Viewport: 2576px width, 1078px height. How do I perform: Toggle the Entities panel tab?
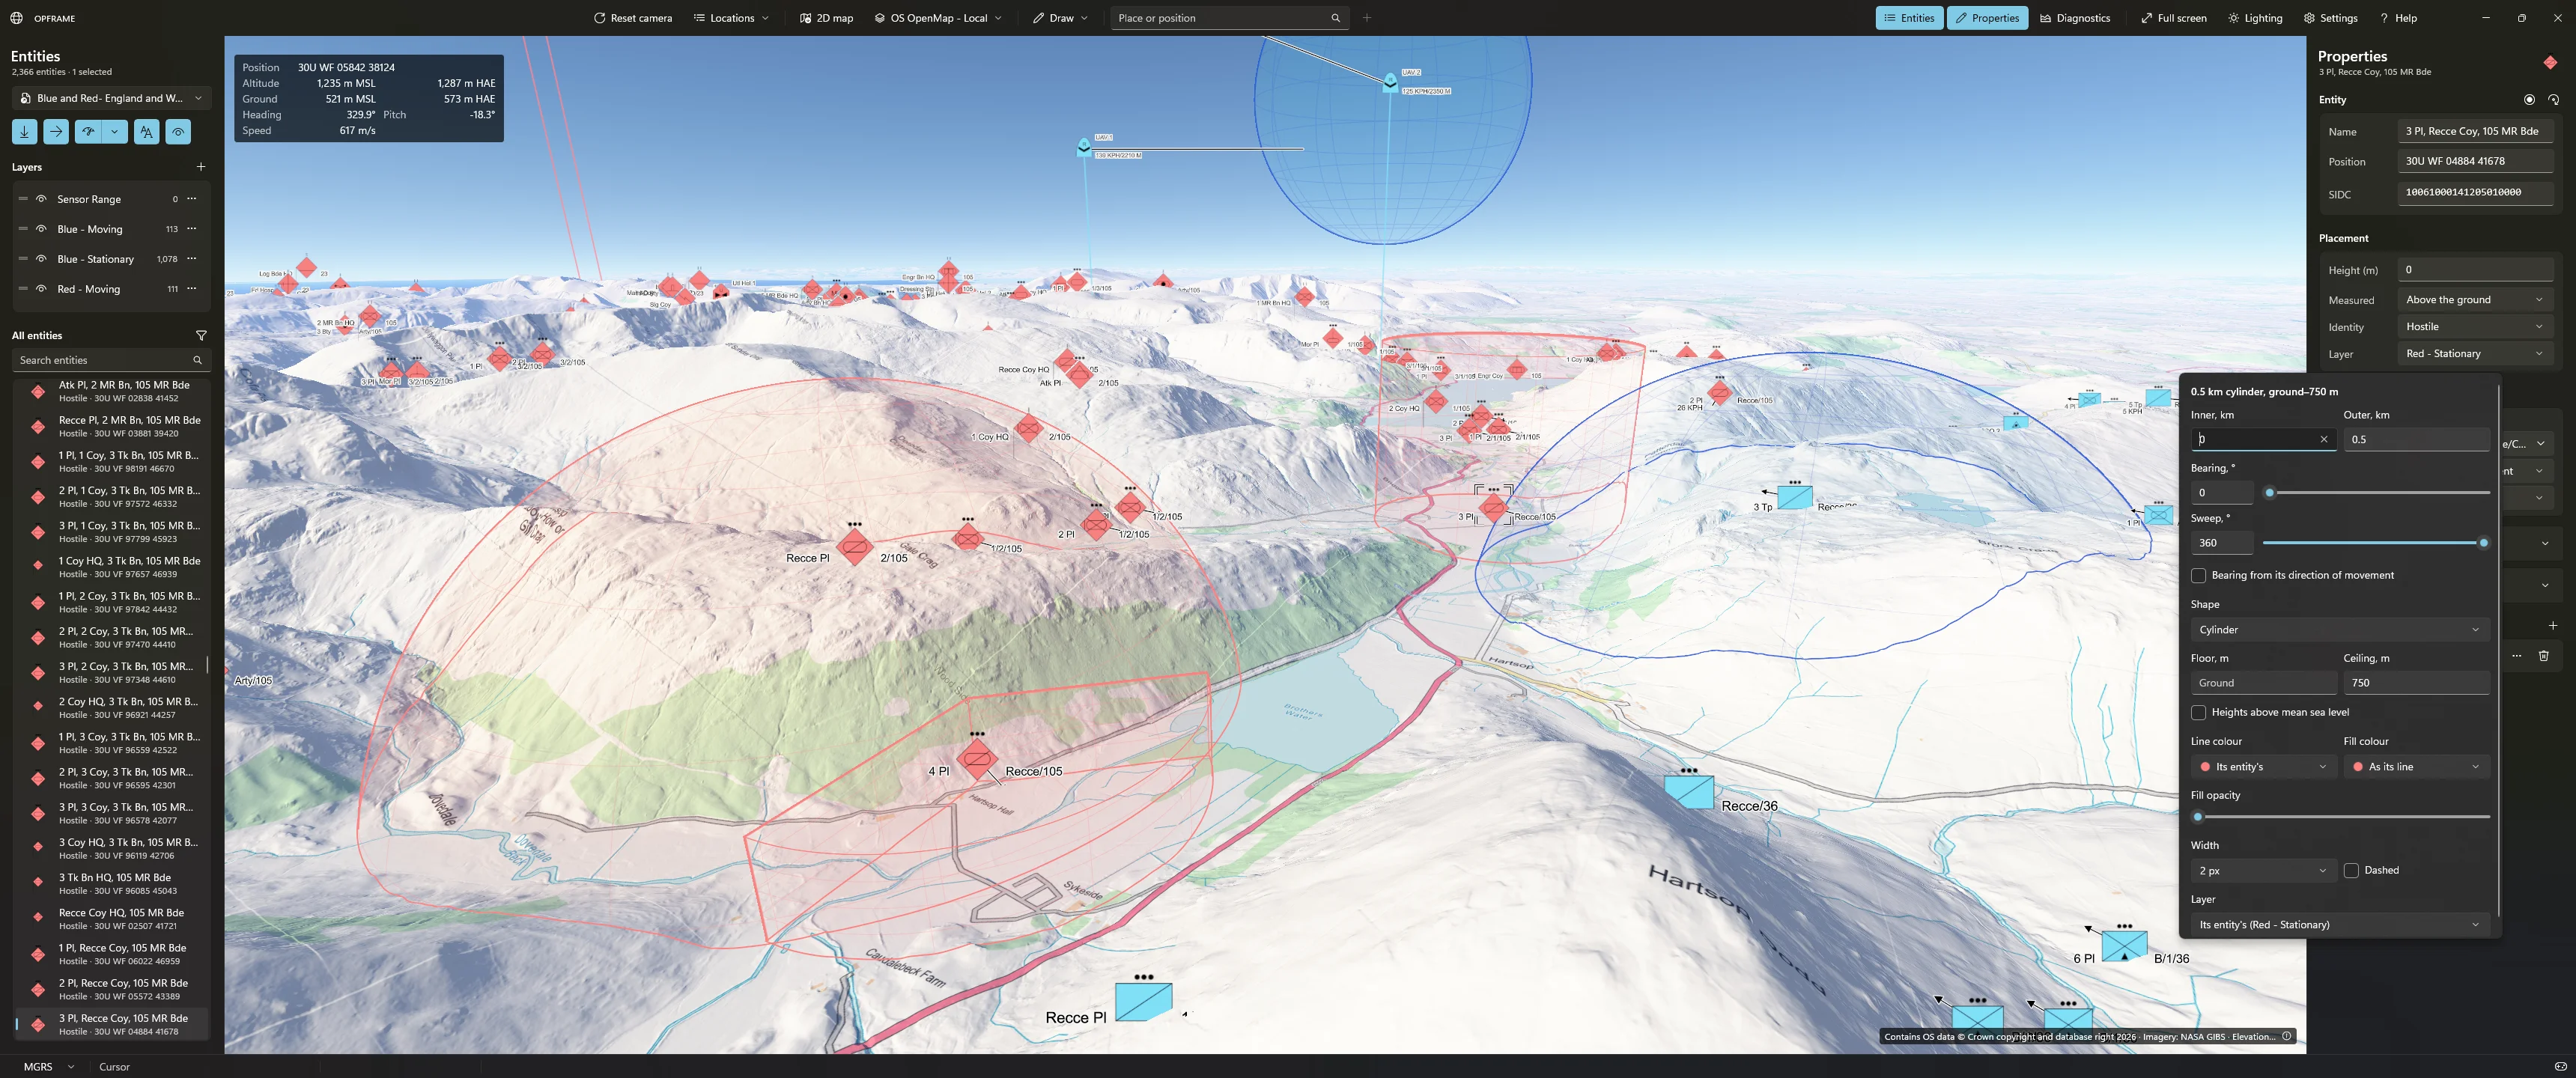click(1909, 18)
